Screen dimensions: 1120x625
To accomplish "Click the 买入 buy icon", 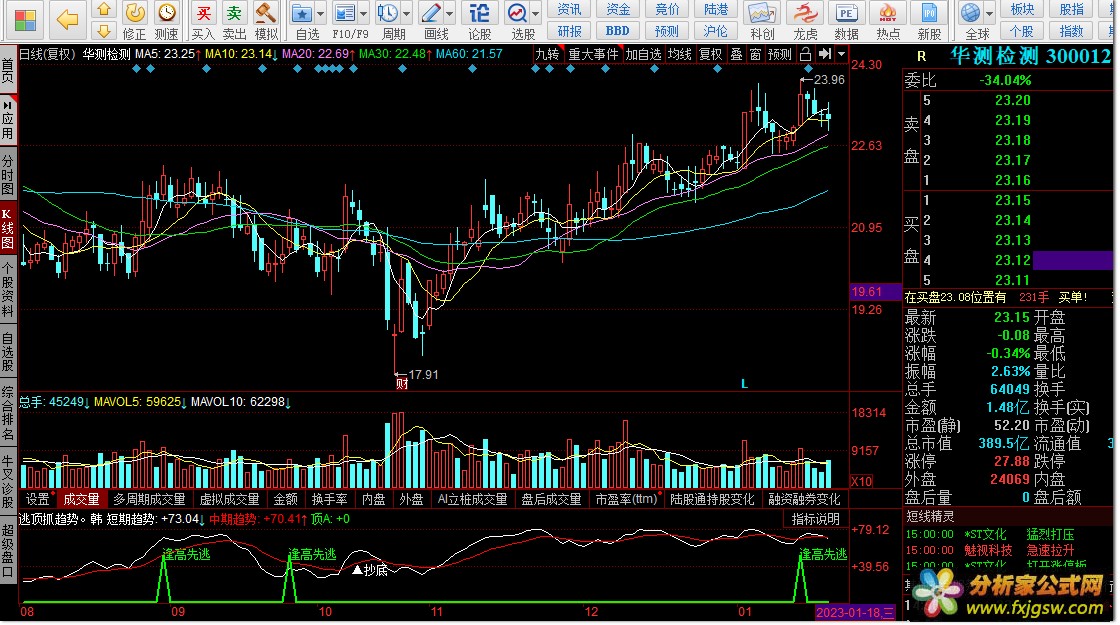I will pyautogui.click(x=204, y=13).
